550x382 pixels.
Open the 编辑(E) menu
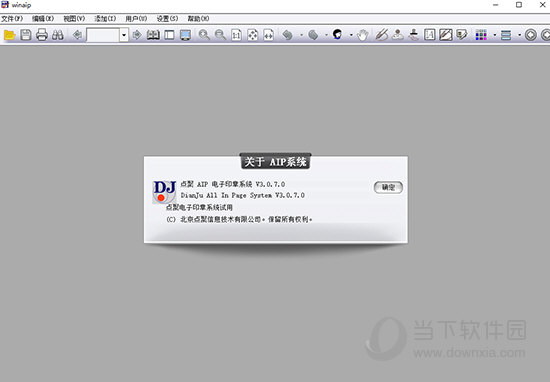coord(43,19)
